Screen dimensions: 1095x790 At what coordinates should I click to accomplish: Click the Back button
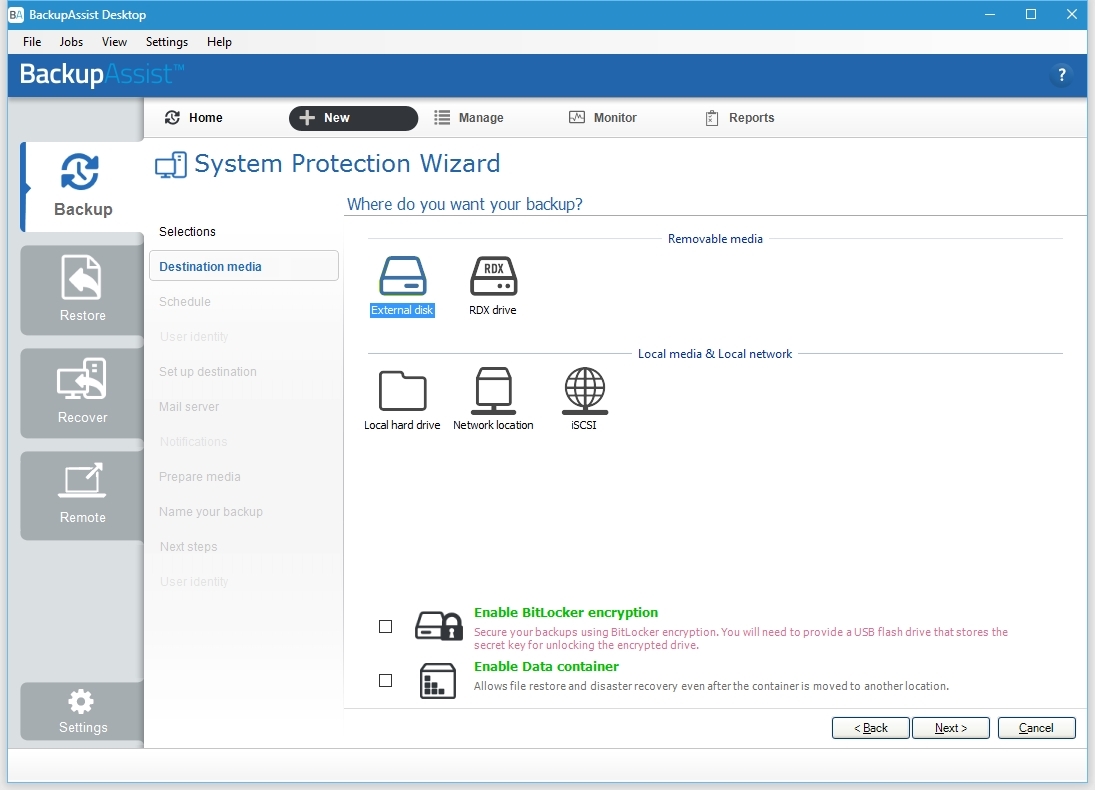click(870, 728)
